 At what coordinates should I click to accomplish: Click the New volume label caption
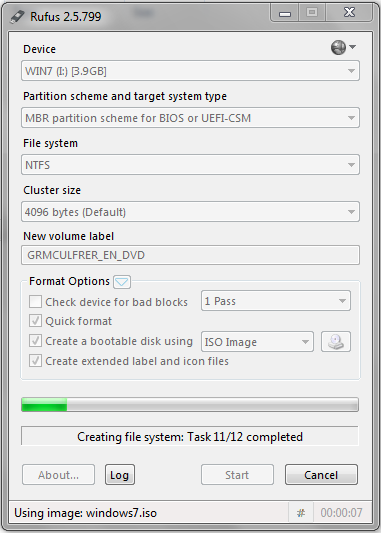(68, 236)
